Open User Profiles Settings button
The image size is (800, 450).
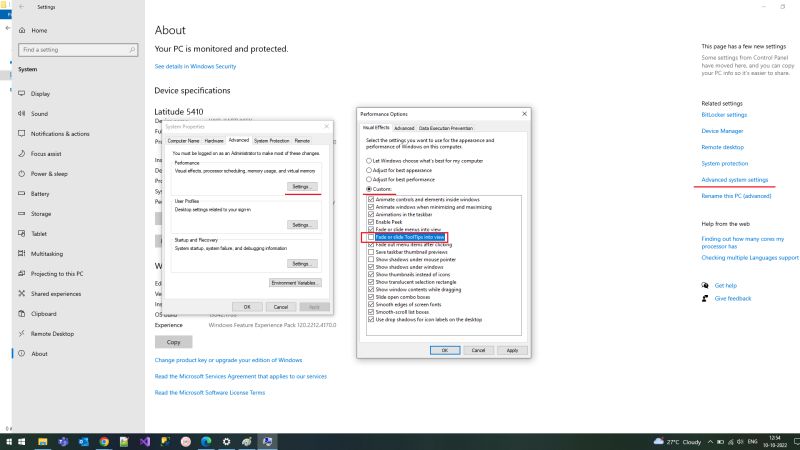[x=302, y=225]
